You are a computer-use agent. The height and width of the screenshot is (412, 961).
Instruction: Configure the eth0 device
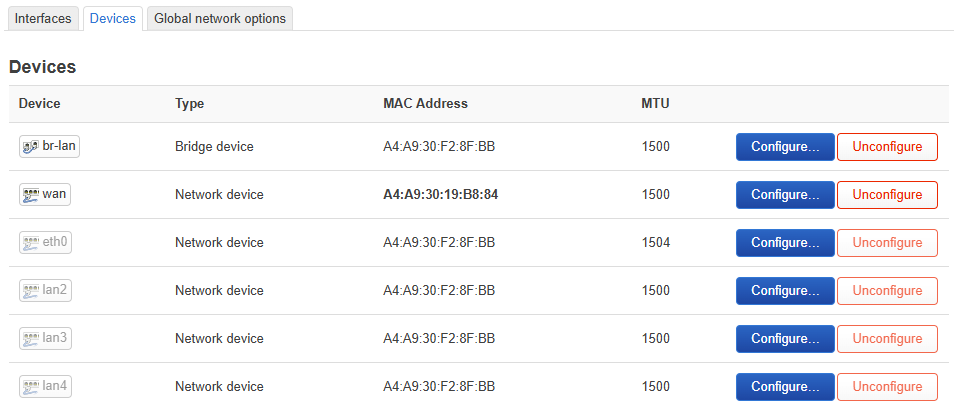point(785,242)
